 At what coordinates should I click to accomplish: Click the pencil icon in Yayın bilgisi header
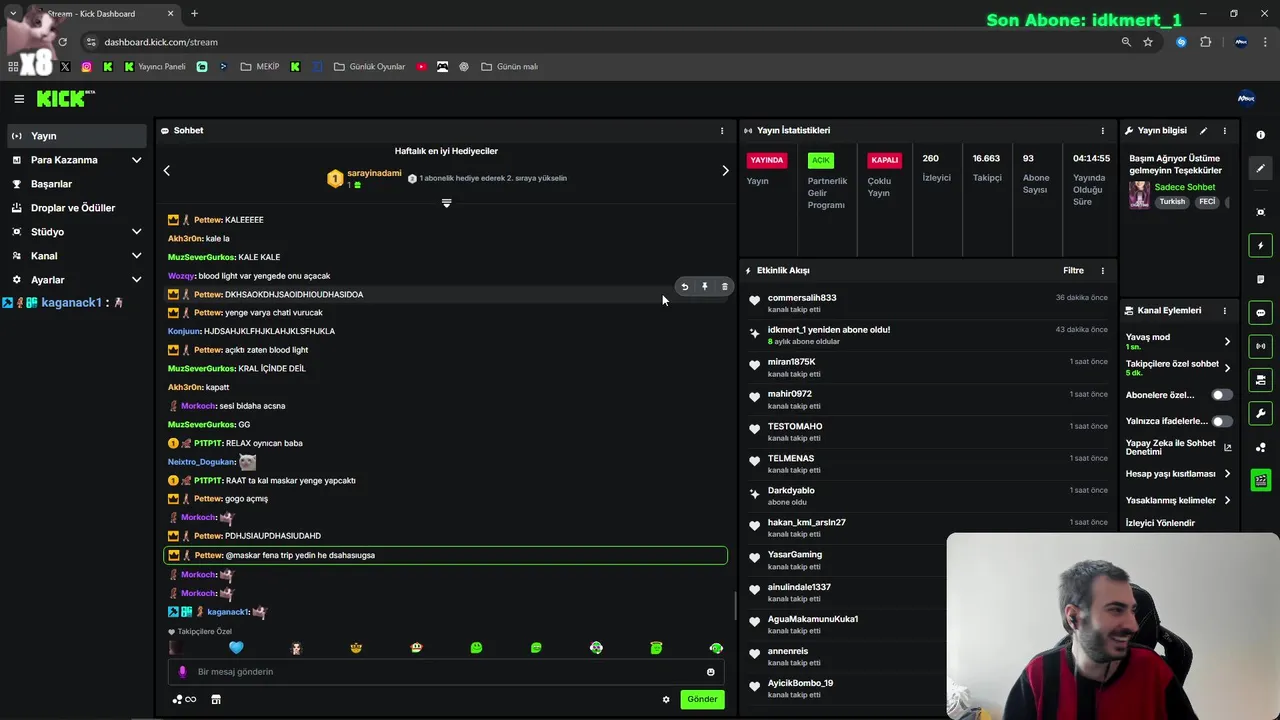pos(1203,130)
